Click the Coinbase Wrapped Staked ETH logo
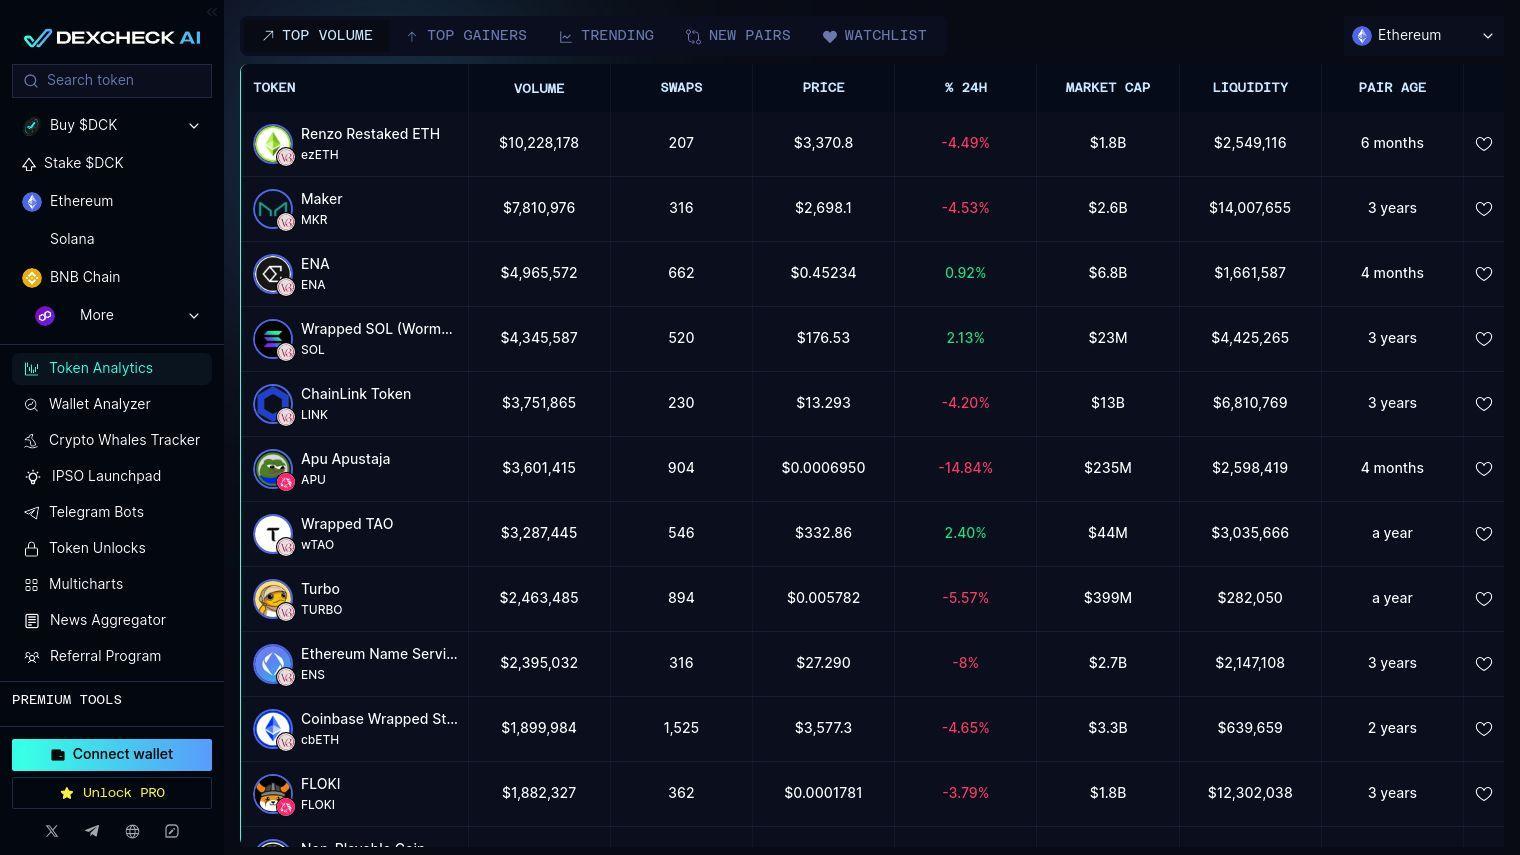The width and height of the screenshot is (1520, 855). (272, 729)
